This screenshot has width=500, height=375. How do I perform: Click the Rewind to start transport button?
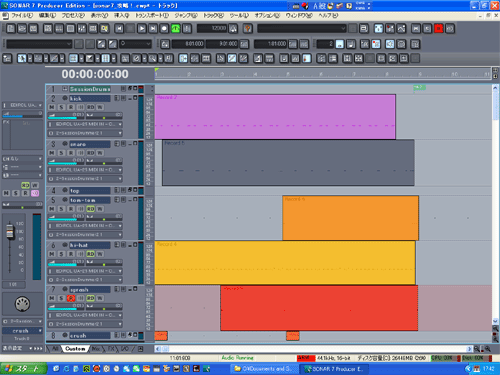[x=119, y=29]
